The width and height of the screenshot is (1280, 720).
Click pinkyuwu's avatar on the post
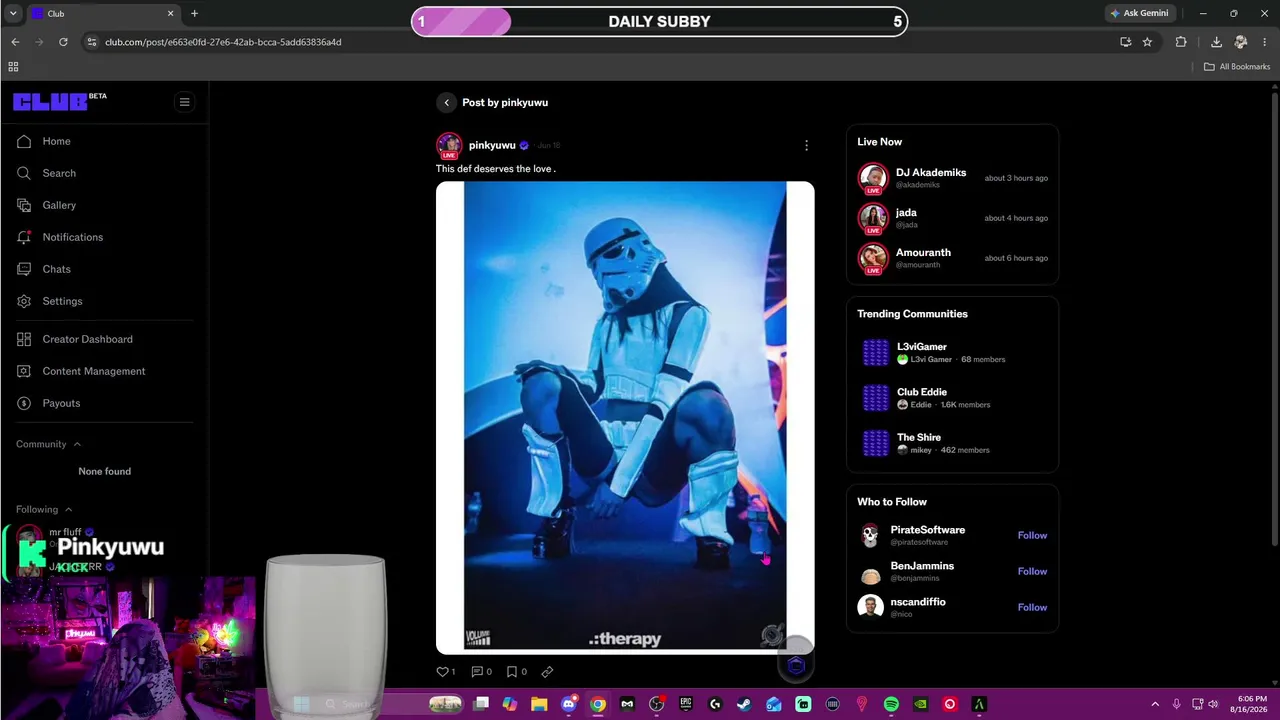coord(449,145)
